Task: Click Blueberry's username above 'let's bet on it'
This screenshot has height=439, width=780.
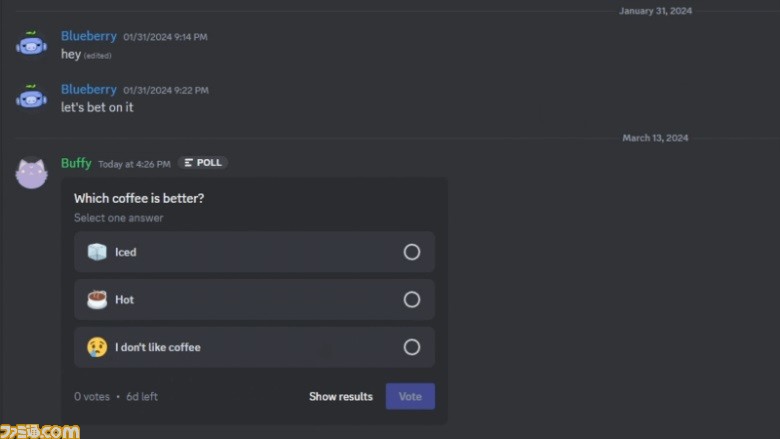Action: pos(89,89)
